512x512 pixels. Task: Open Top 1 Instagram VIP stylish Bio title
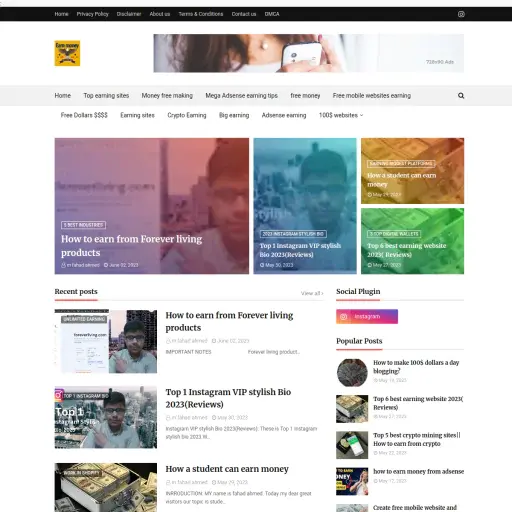click(x=228, y=398)
